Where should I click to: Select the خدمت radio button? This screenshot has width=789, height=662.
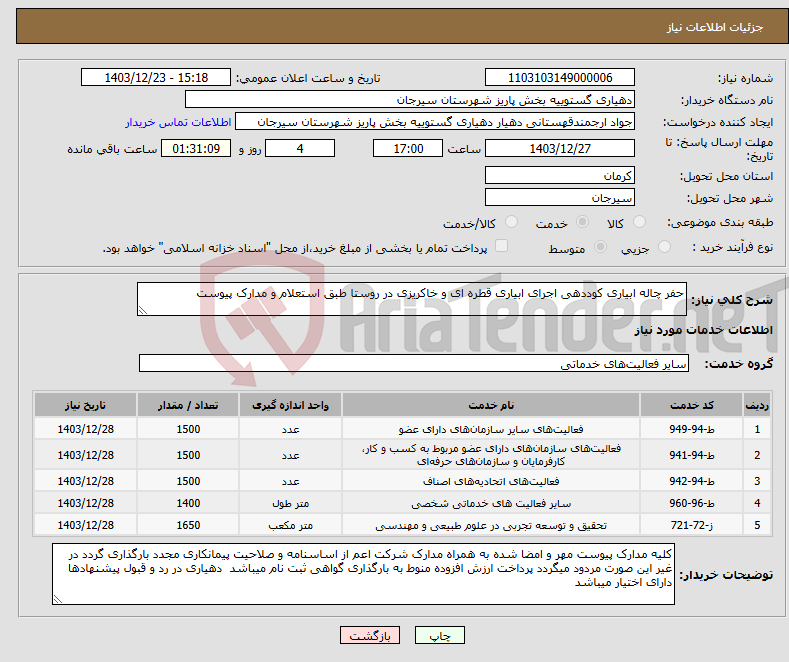tap(582, 222)
